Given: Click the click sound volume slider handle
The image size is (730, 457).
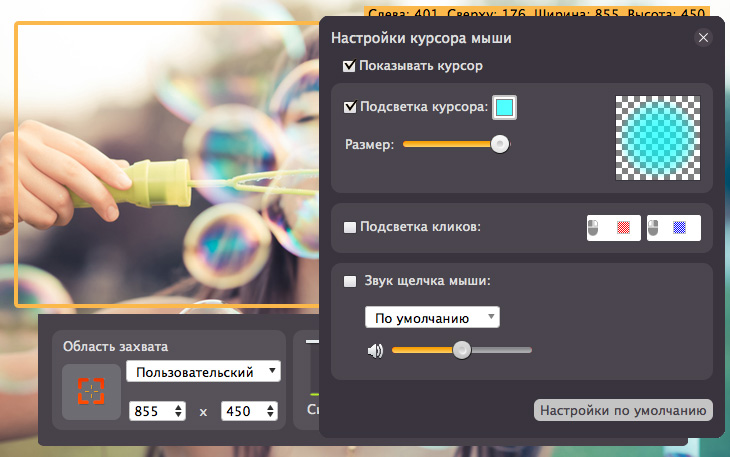Looking at the screenshot, I should tap(461, 350).
